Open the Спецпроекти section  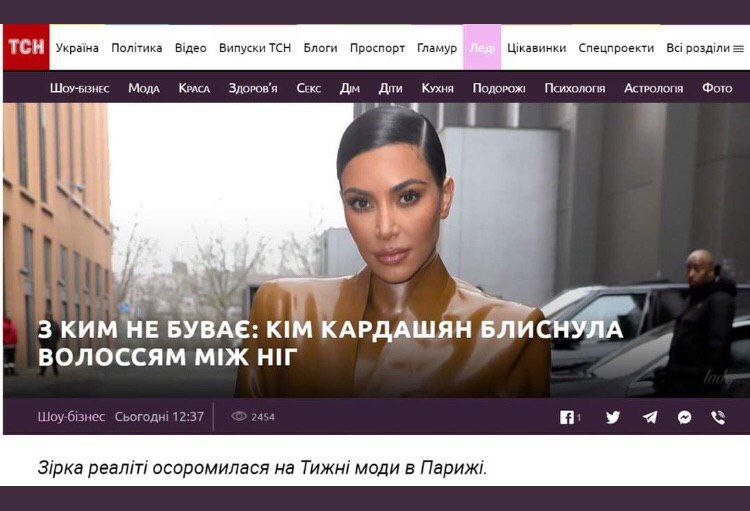point(616,48)
